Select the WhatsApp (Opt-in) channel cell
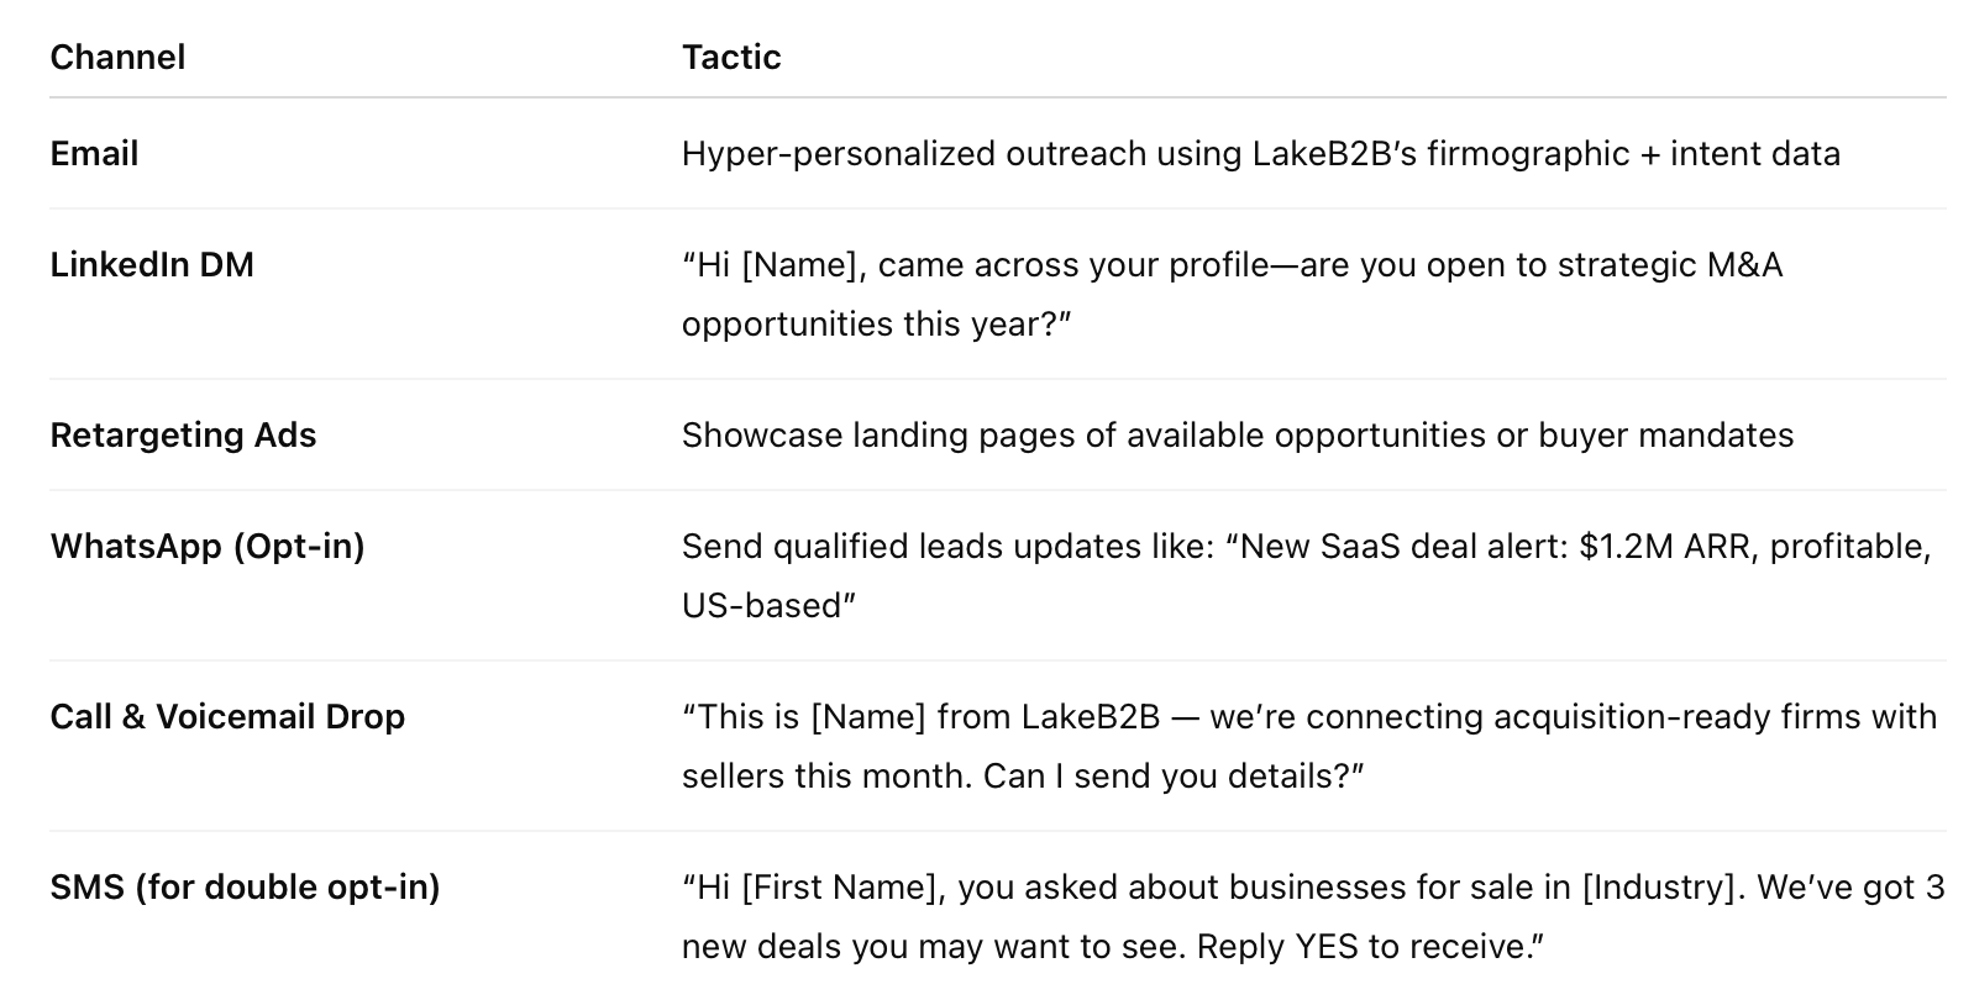Viewport: 1974px width, 1006px height. point(208,546)
